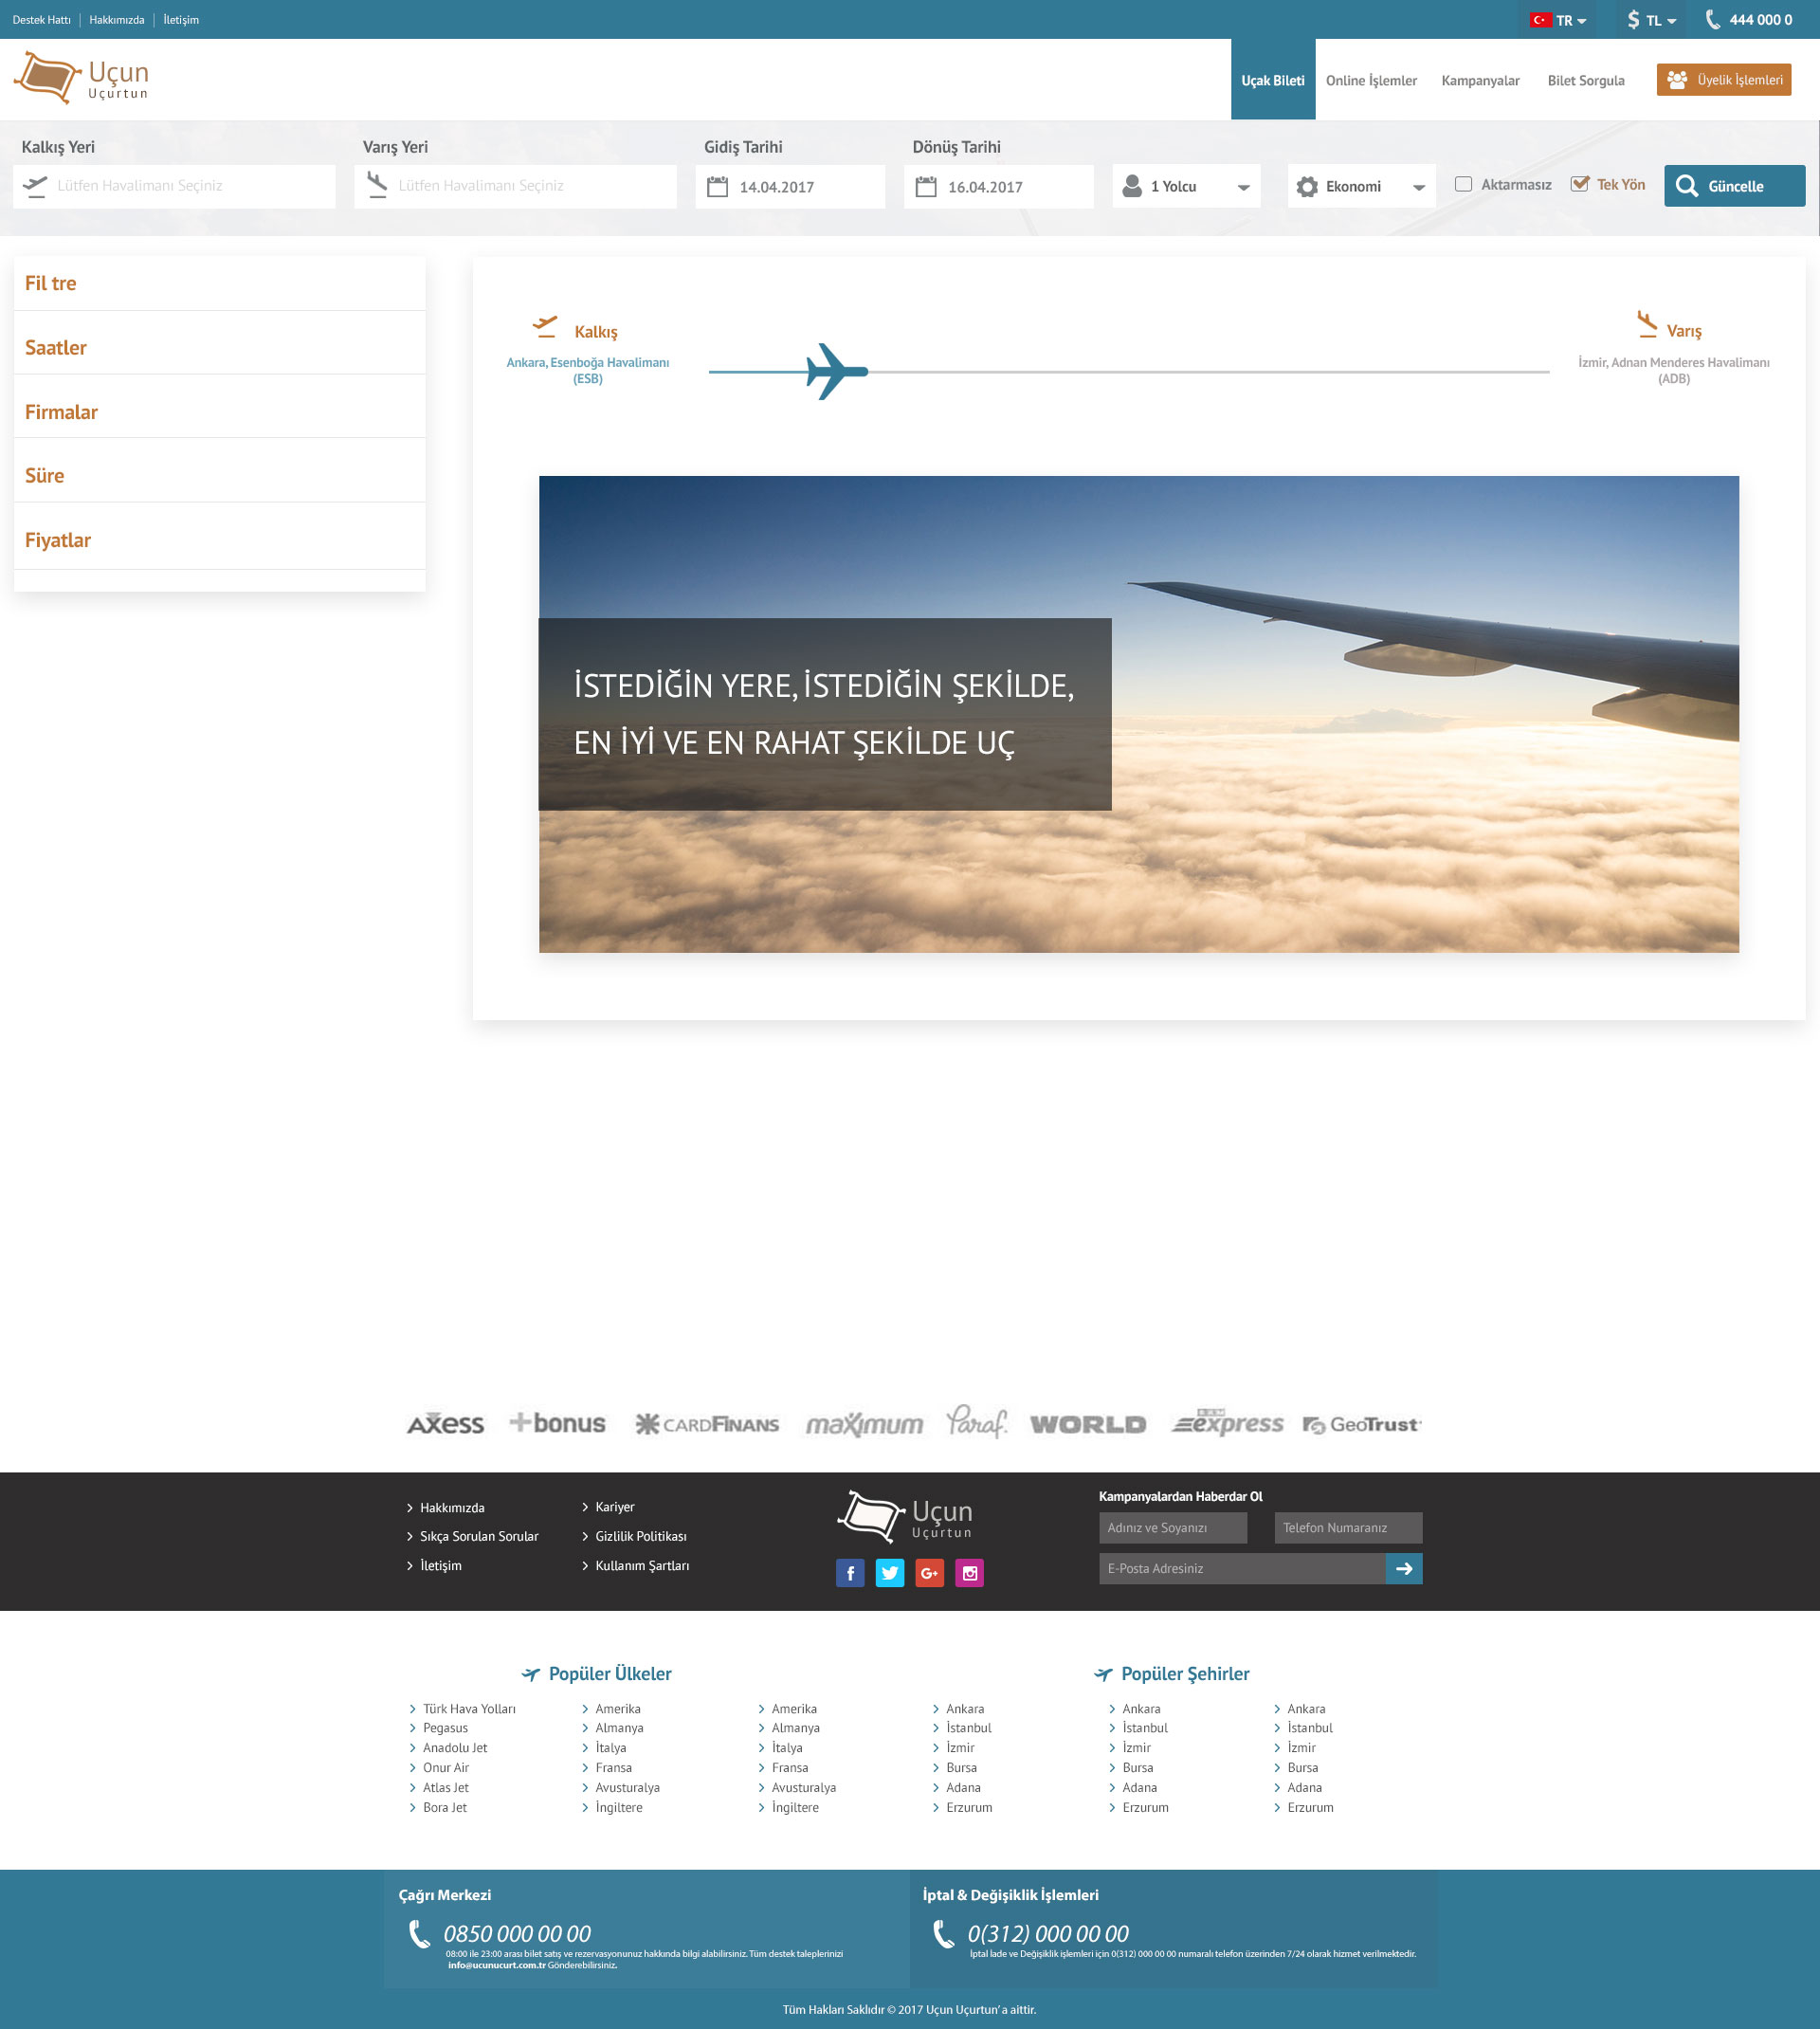1820x2029 pixels.
Task: Submit newsletter with the arrow icon
Action: tap(1404, 1568)
